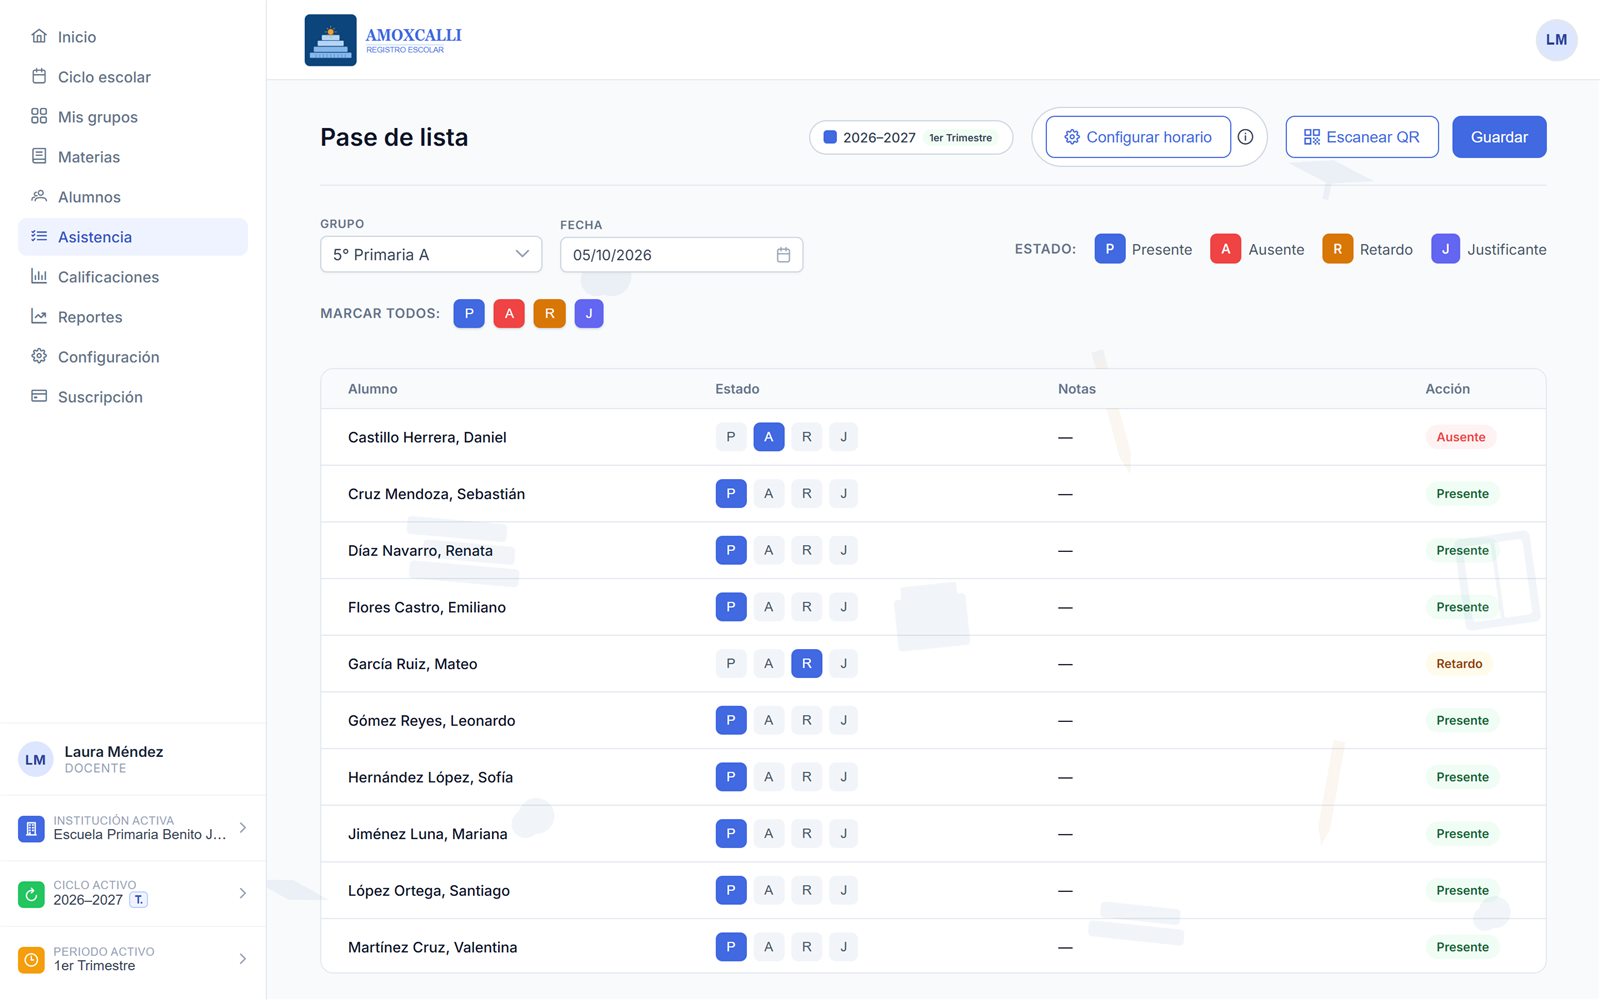Mark Castillo Herrera, Daniel as Presente (P)

click(x=731, y=437)
